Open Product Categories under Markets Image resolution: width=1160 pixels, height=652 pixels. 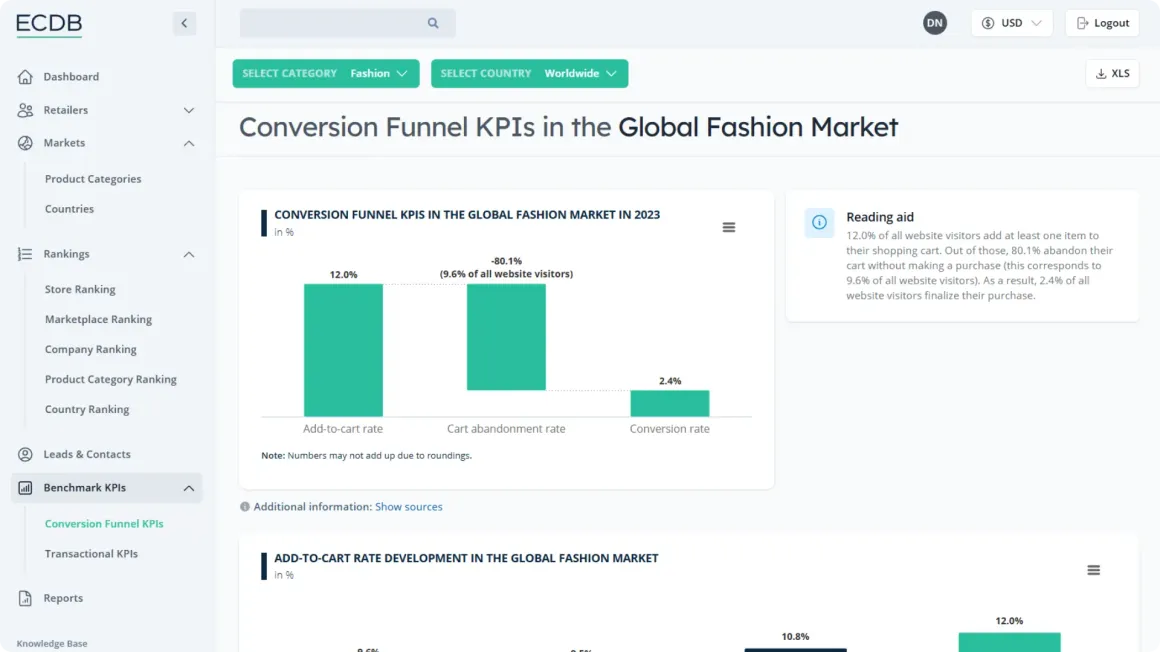pyautogui.click(x=92, y=179)
